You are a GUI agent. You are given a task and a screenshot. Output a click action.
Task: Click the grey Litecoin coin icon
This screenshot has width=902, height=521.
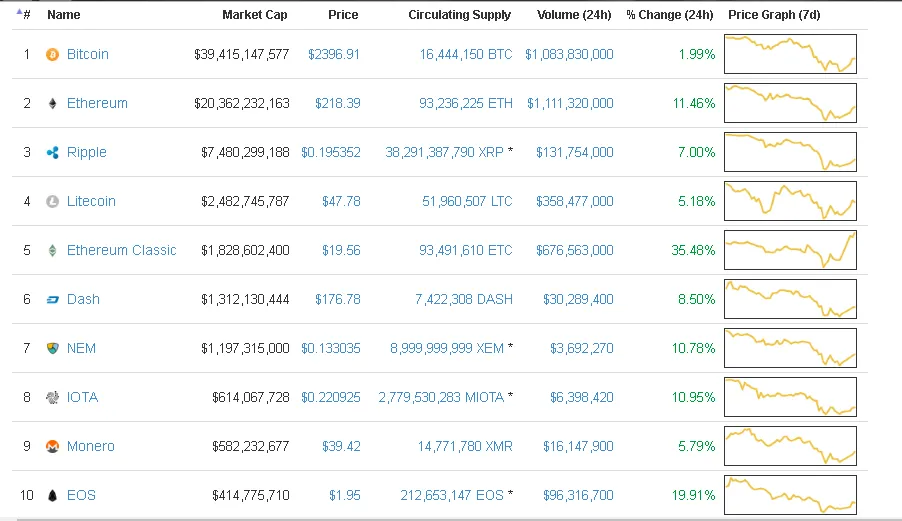(52, 201)
